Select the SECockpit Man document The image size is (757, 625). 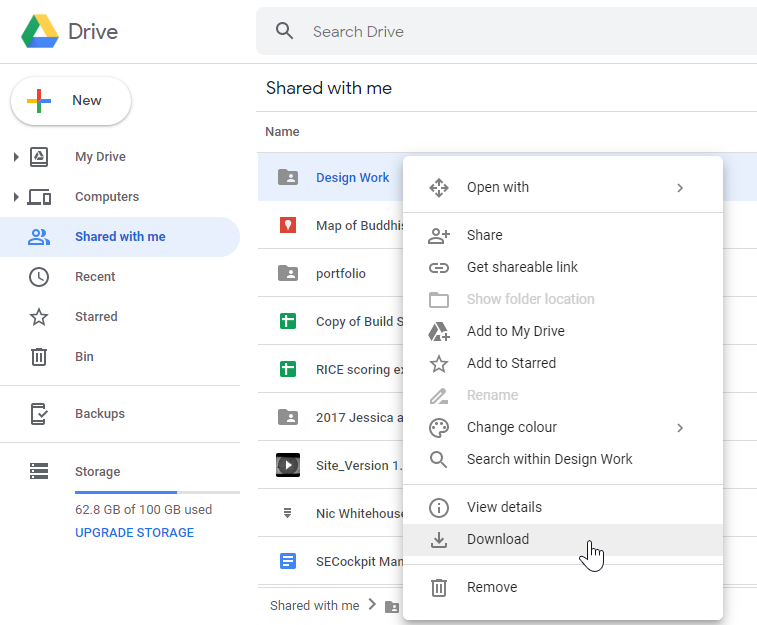click(x=359, y=561)
